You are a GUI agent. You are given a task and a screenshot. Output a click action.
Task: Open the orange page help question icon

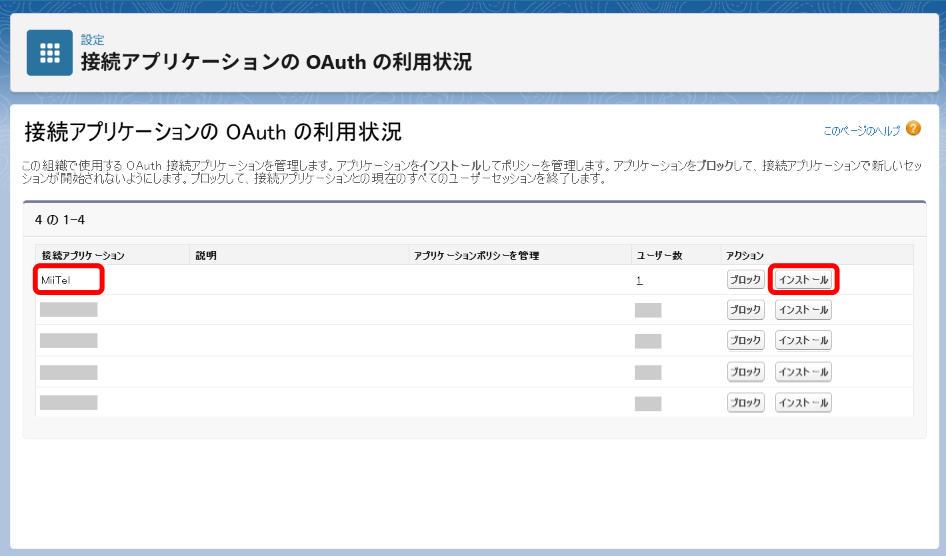point(913,128)
